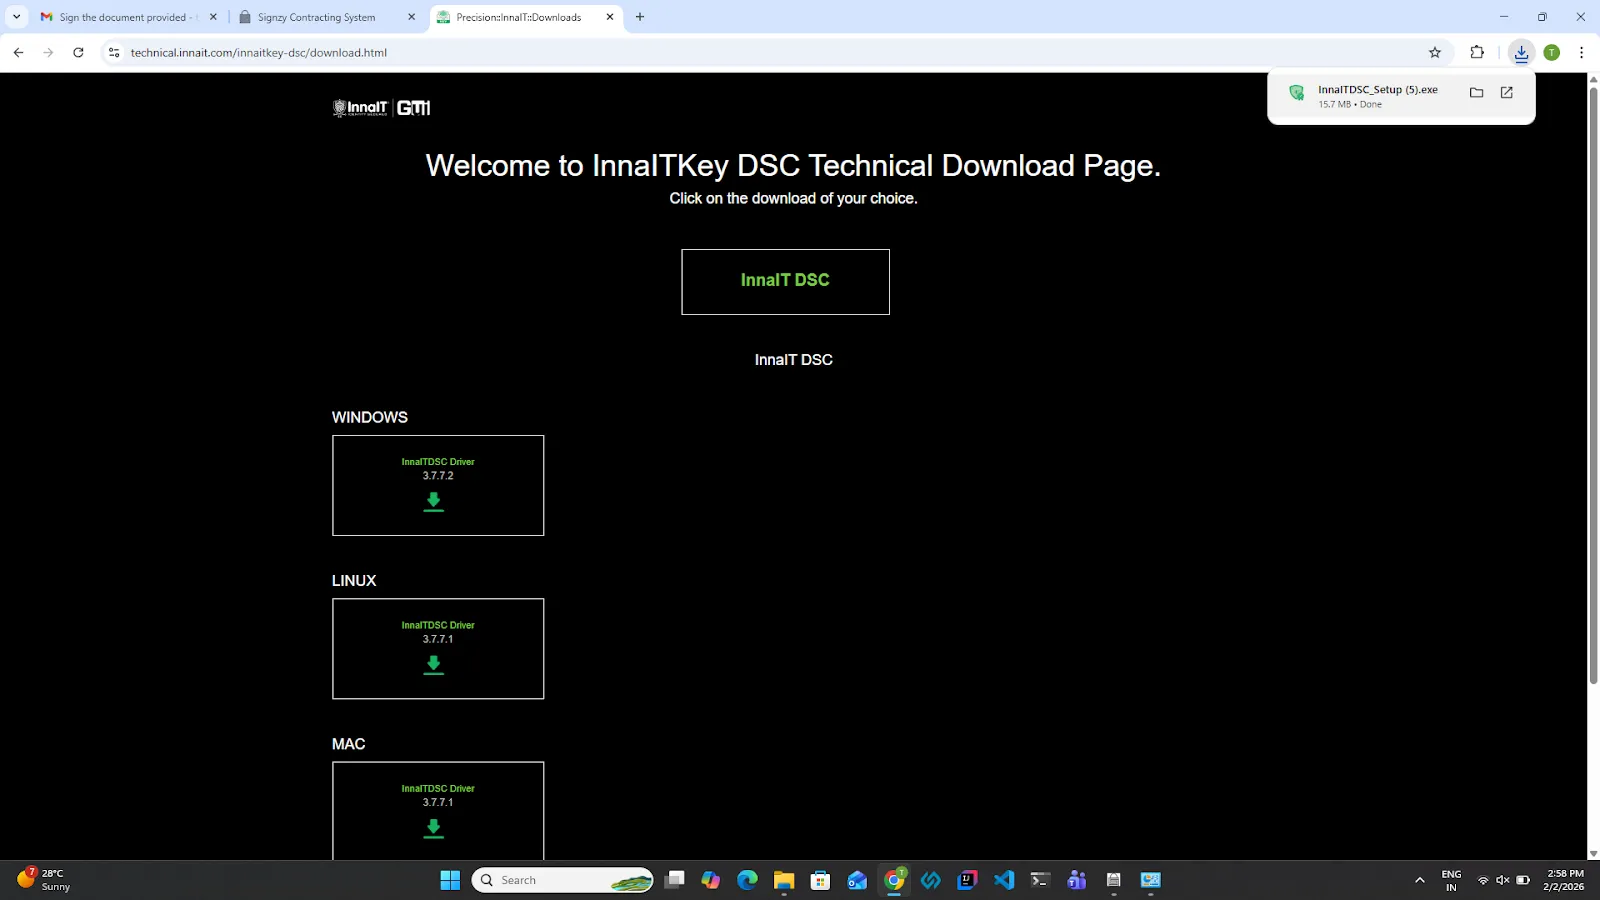Open the Chrome profile avatar

[x=1552, y=53]
